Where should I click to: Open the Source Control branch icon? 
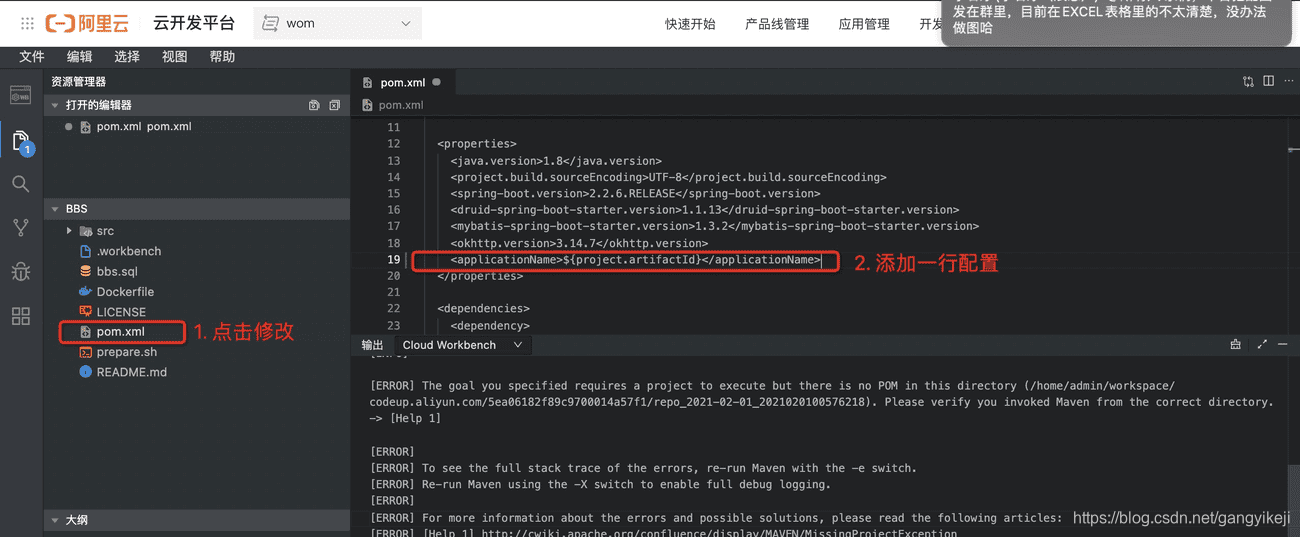(x=20, y=227)
